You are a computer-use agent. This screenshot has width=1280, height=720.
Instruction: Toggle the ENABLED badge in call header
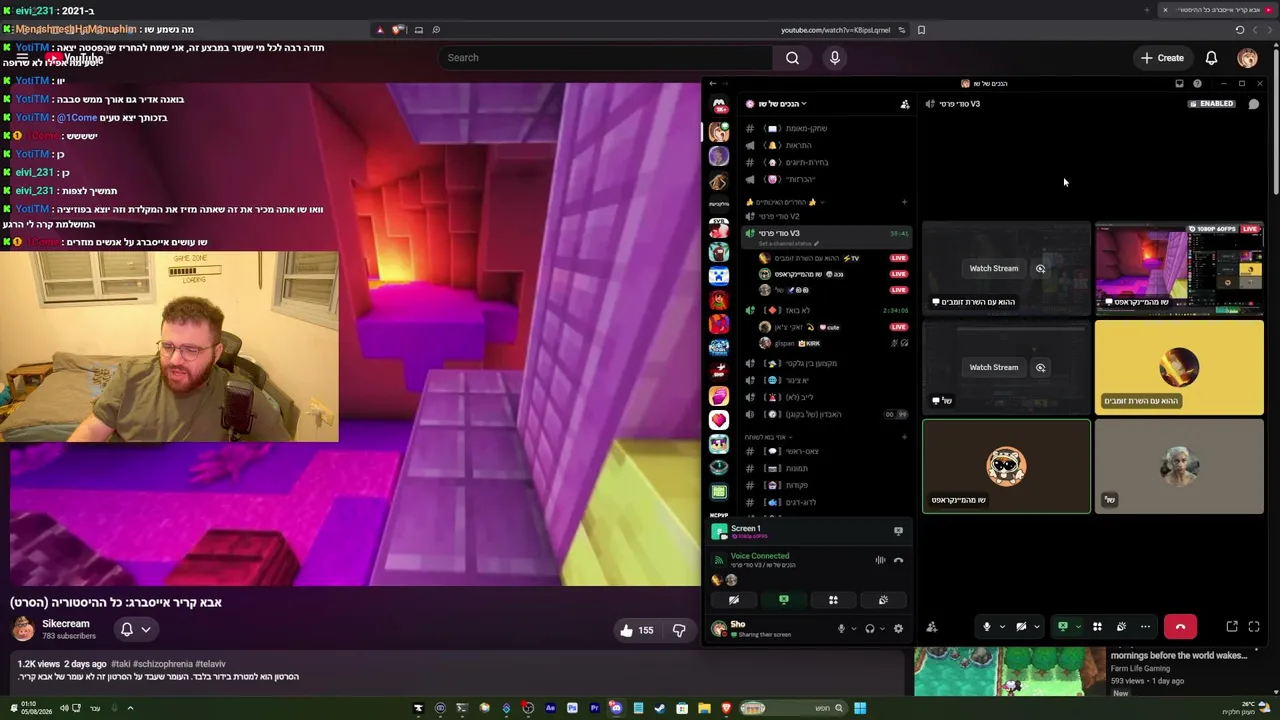[1211, 104]
